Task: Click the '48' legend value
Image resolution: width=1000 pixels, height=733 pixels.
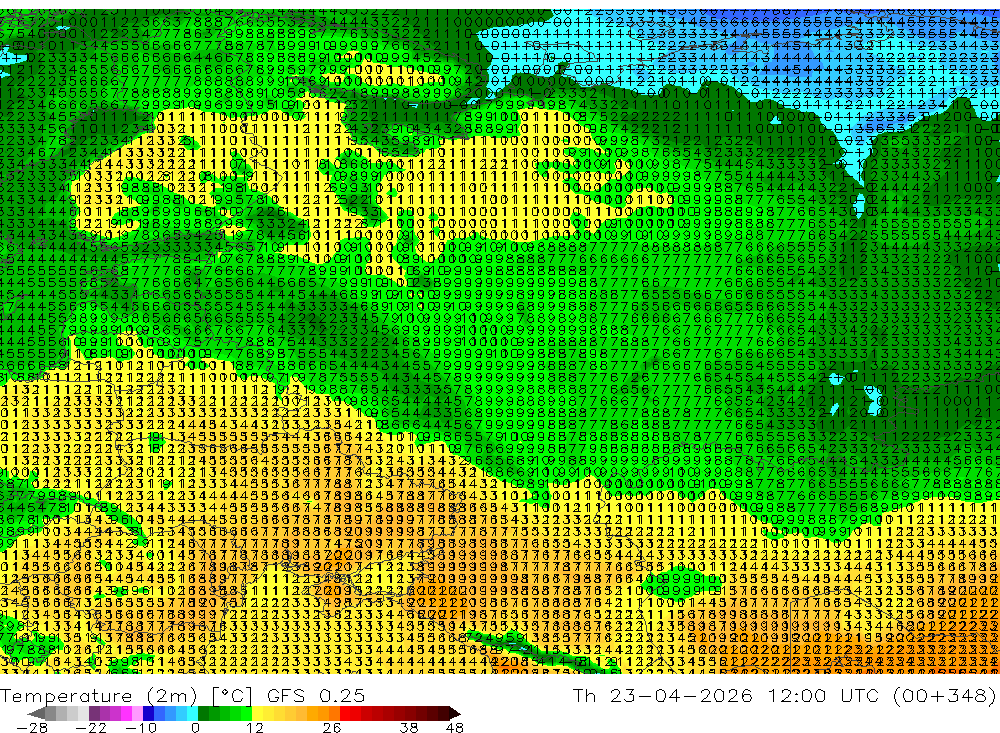Action: (x=455, y=728)
